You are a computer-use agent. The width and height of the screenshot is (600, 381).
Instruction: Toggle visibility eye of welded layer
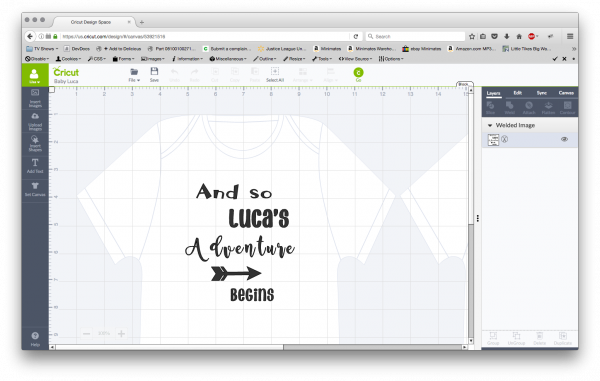tap(564, 139)
